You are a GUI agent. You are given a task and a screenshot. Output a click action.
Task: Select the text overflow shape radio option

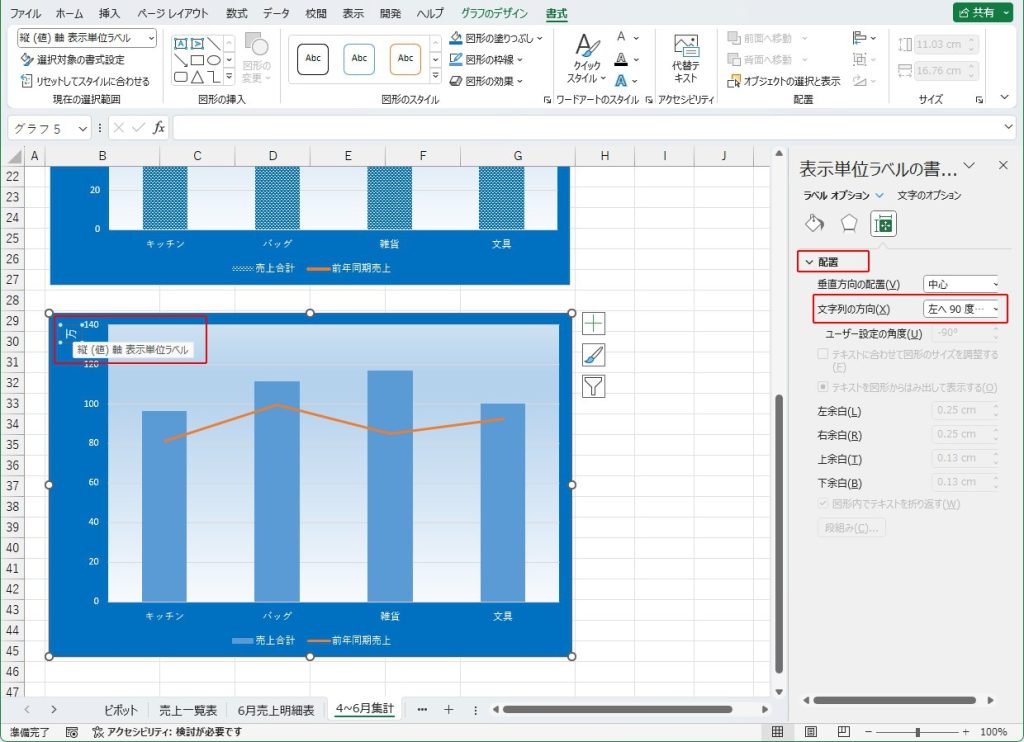coord(823,387)
